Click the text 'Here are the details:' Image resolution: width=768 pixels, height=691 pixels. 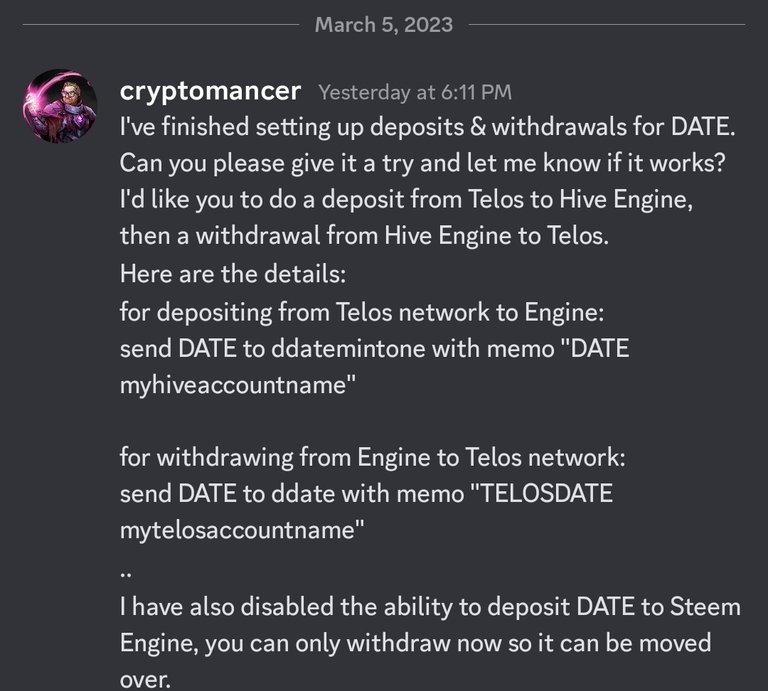[x=233, y=274]
